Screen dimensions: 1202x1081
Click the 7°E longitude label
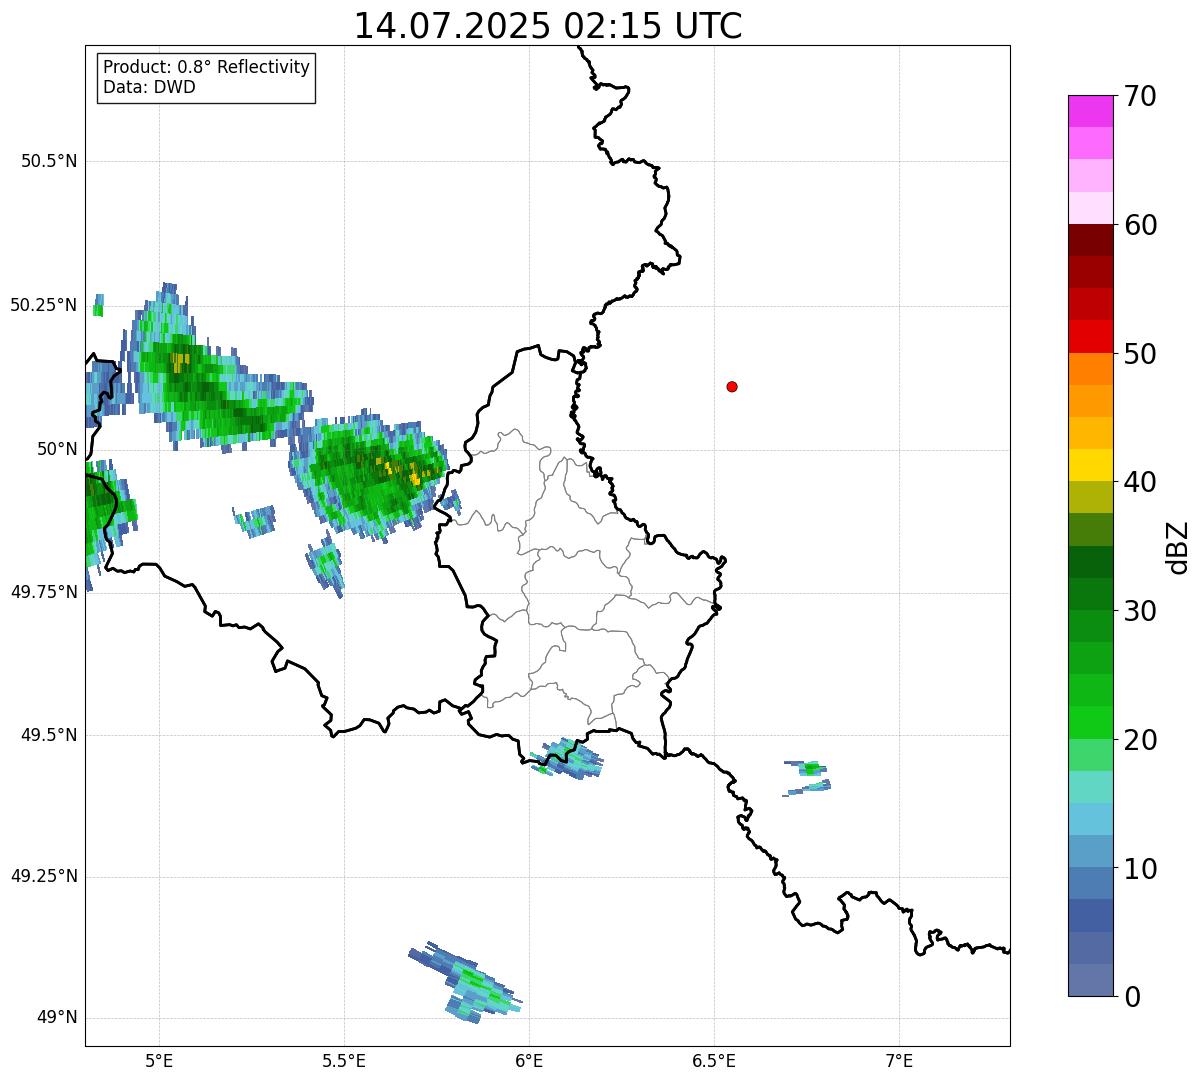click(x=899, y=1061)
